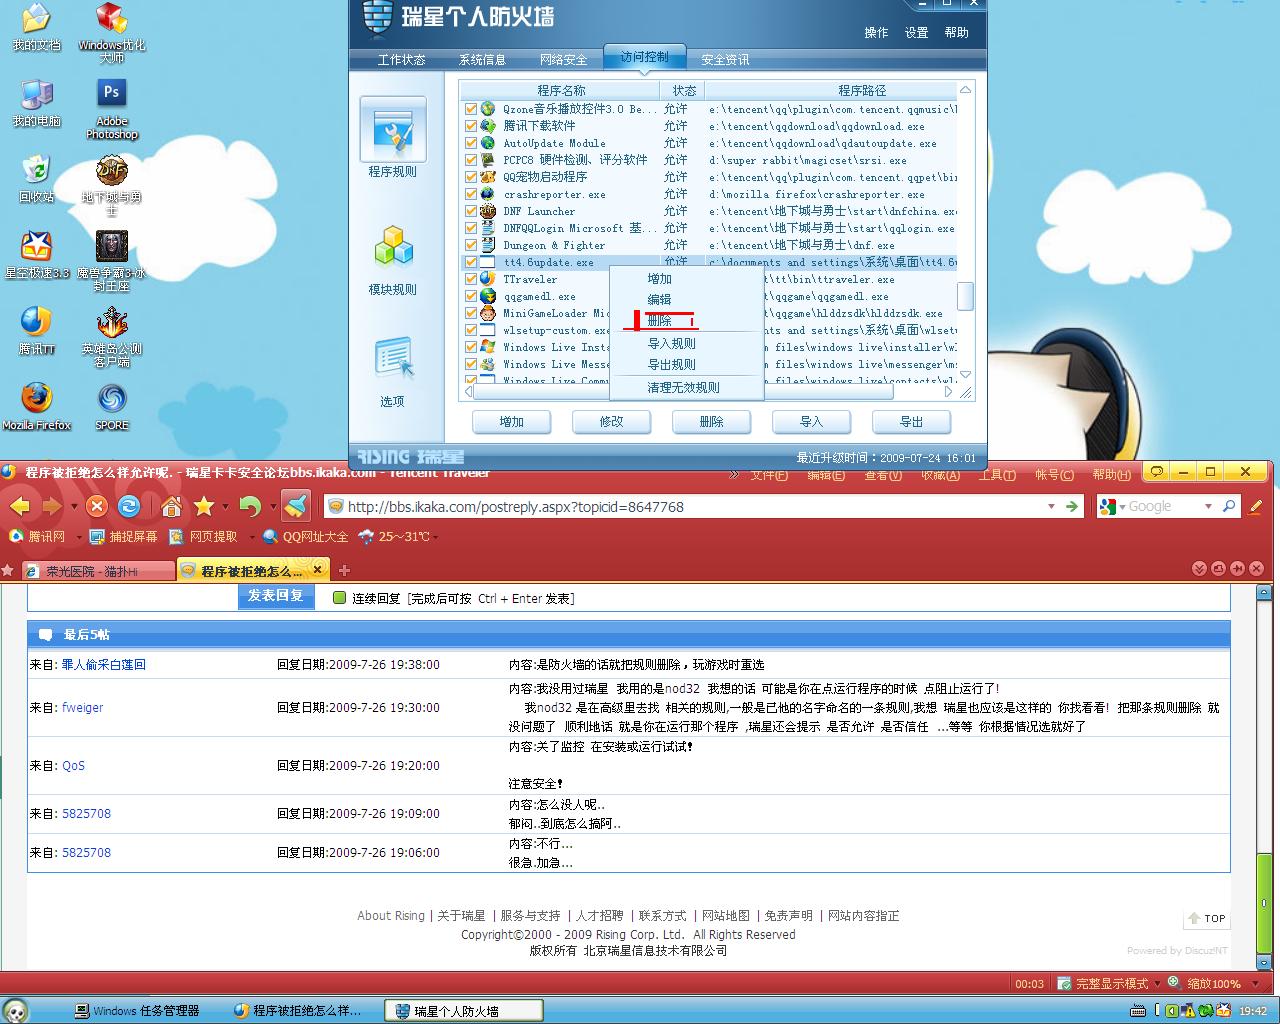This screenshot has height=1024, width=1280.
Task: Click the 增加 button below the rule list
Action: coord(511,422)
